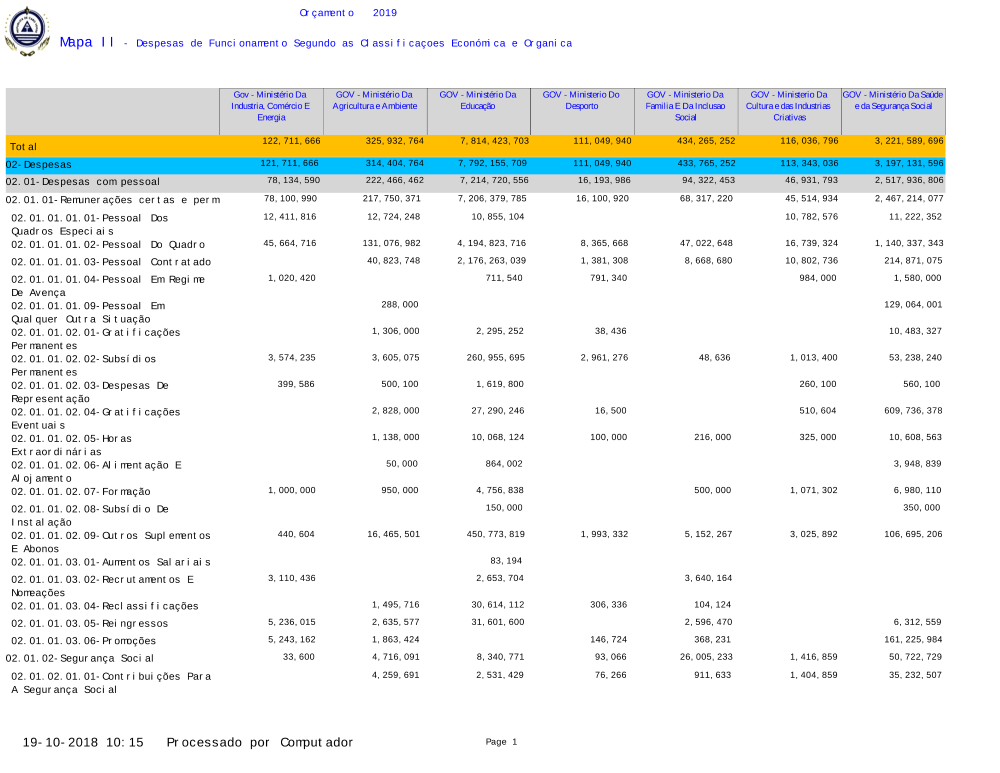The height and width of the screenshot is (773, 1000).
Task: Select the Agricultura e Ambiente column header
Action: click(375, 100)
